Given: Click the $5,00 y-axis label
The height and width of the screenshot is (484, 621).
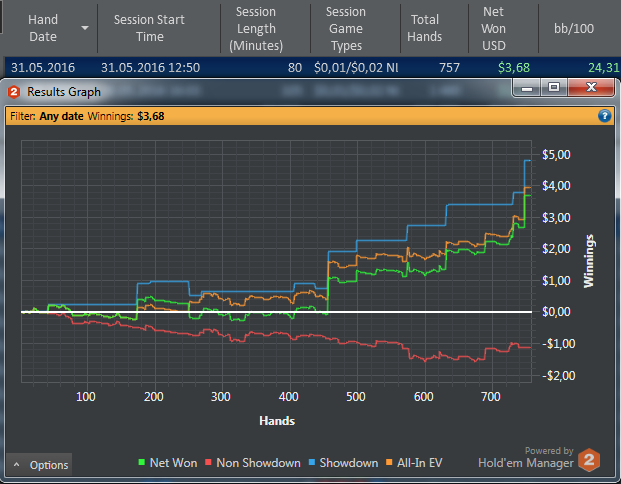Looking at the screenshot, I should click(556, 154).
